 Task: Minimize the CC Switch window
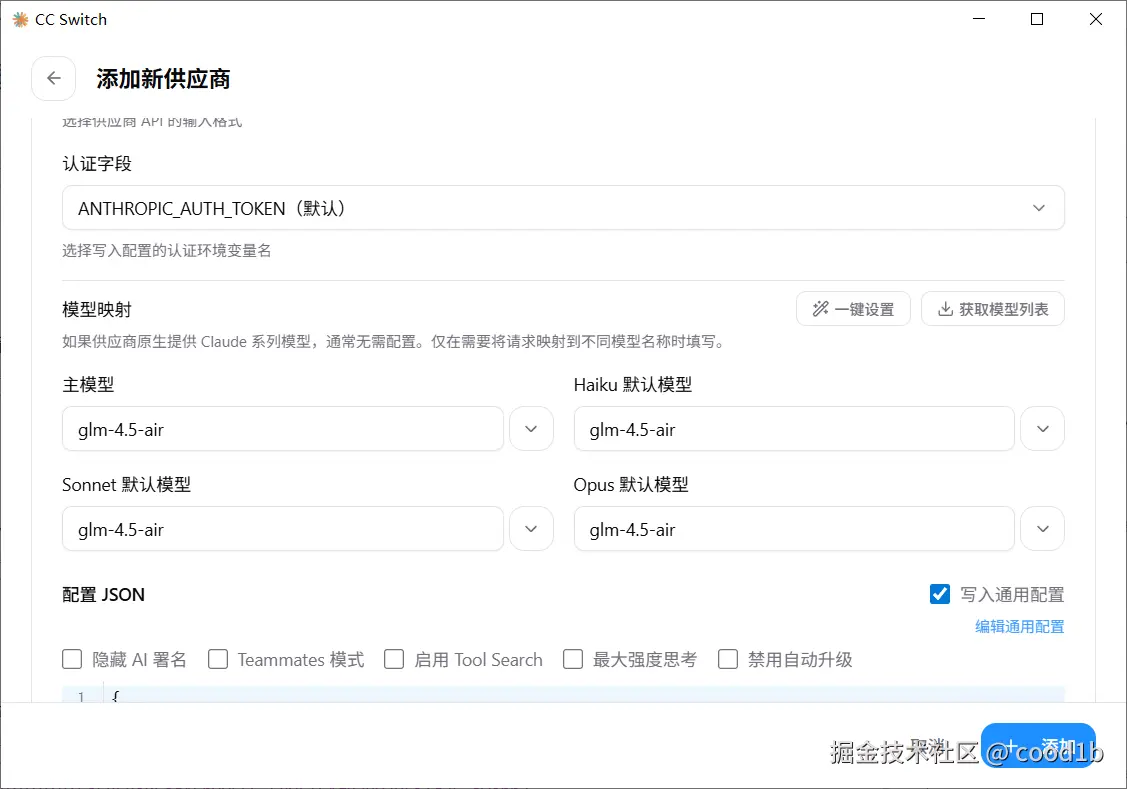[x=979, y=19]
